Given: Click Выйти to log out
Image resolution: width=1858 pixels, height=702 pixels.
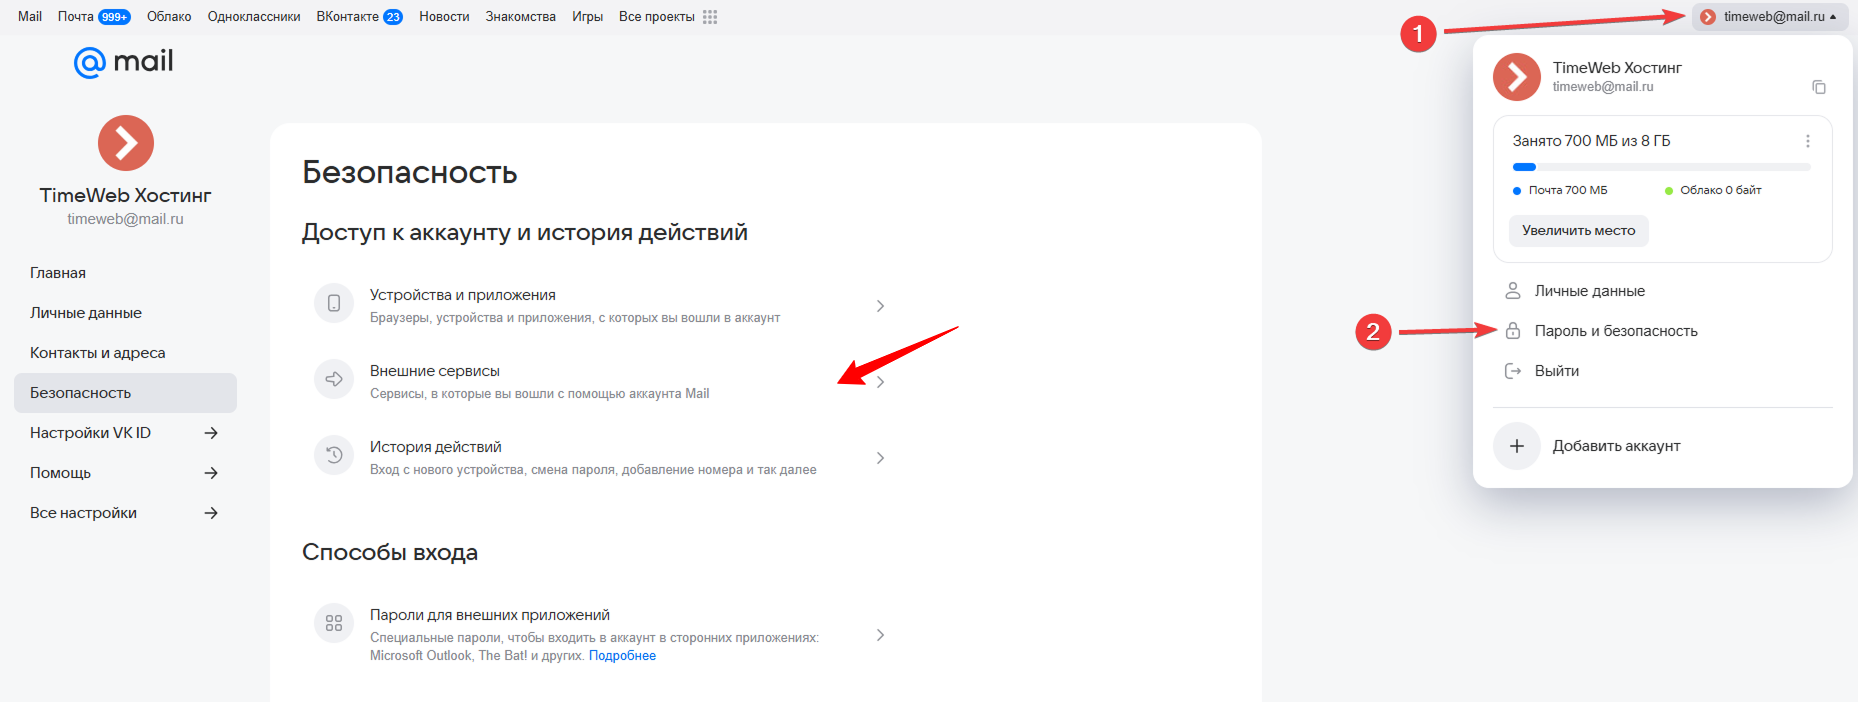Looking at the screenshot, I should click(x=1662, y=371).
